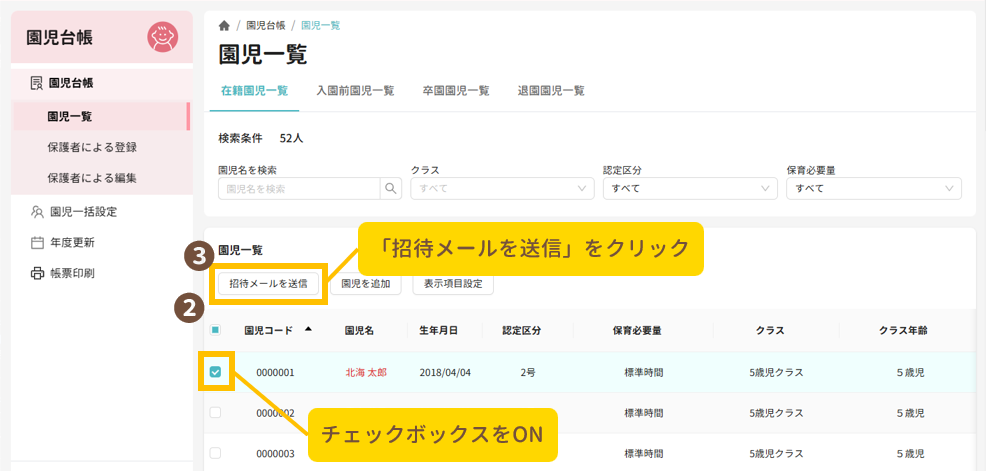The image size is (986, 471).
Task: Click the 年度更新 calendar icon
Action: pyautogui.click(x=36, y=242)
